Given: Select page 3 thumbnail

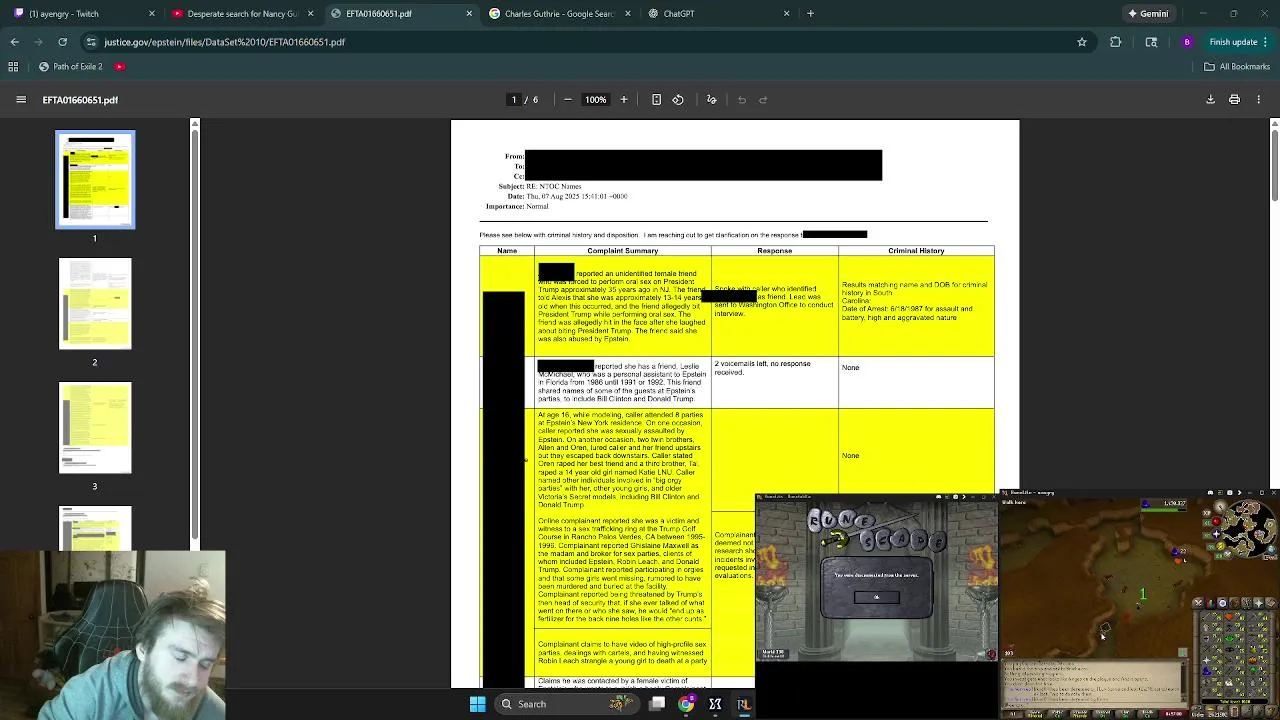Looking at the screenshot, I should pyautogui.click(x=95, y=428).
